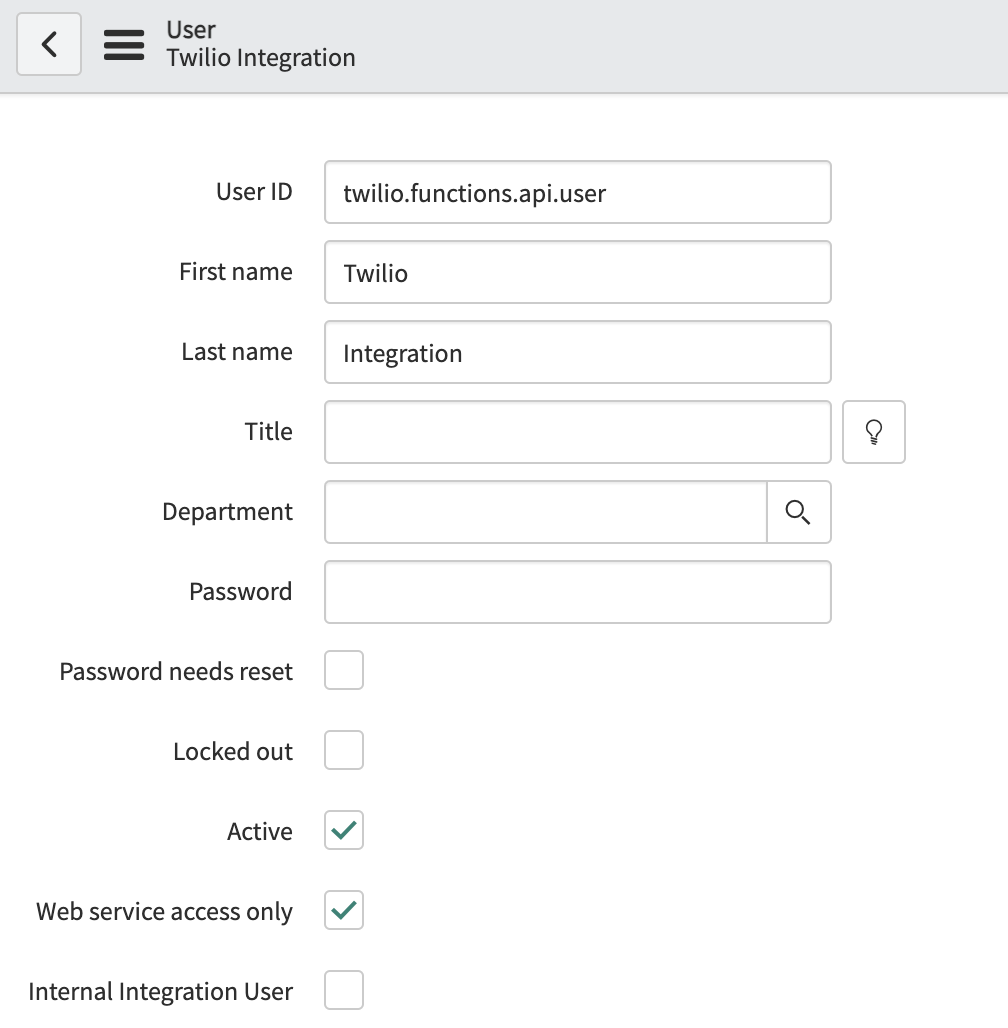1008x1028 pixels.
Task: Open the Department lookup magnifier
Action: [798, 512]
